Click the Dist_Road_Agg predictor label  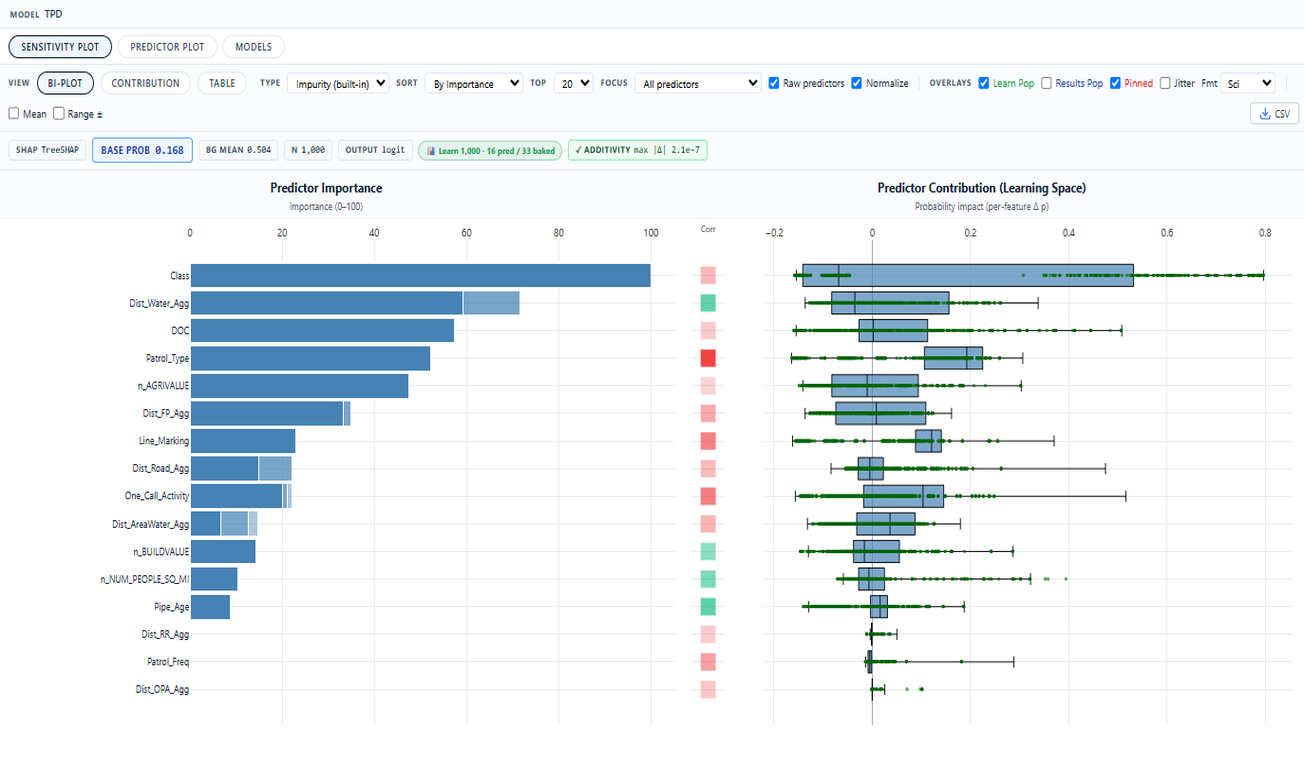[x=161, y=468]
